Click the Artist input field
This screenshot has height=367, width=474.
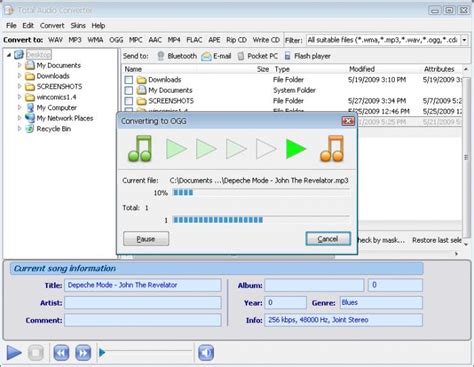click(x=143, y=303)
